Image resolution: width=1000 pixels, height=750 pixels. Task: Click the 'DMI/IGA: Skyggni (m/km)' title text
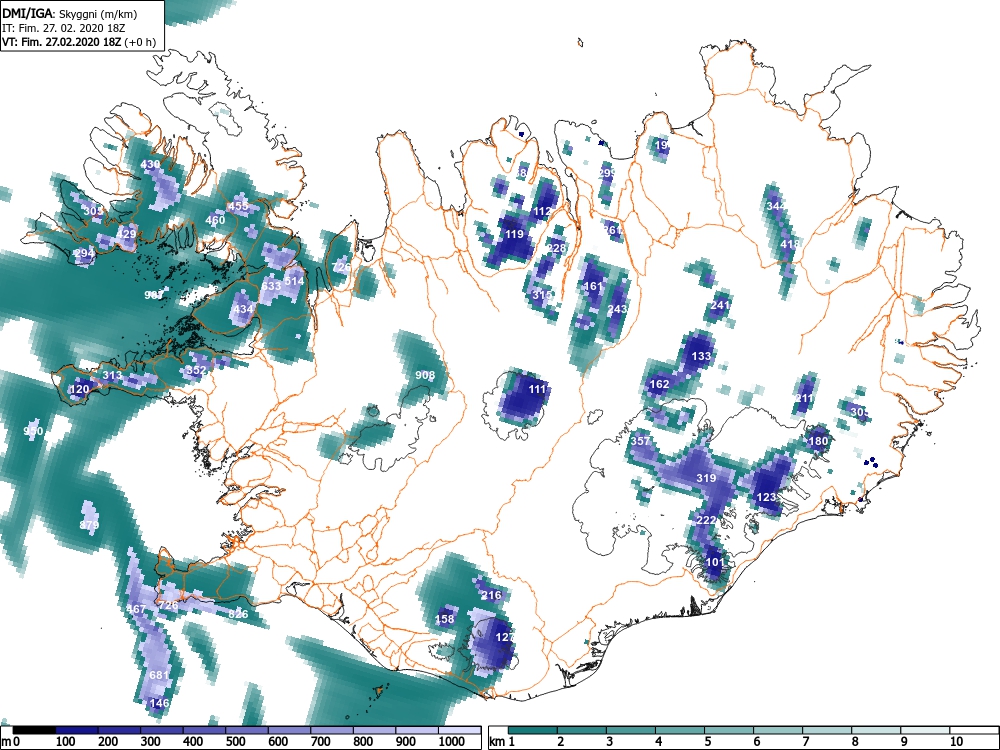70,13
